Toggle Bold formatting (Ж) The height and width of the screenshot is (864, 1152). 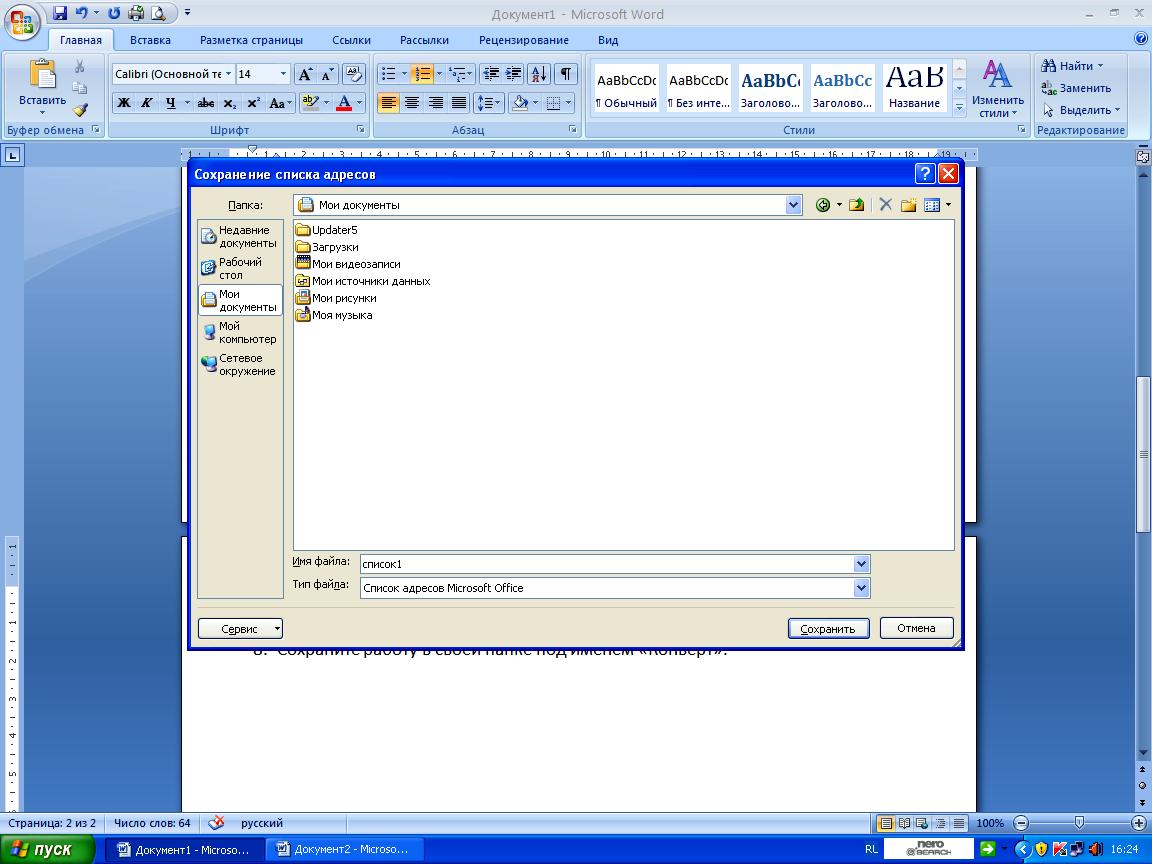pos(124,103)
